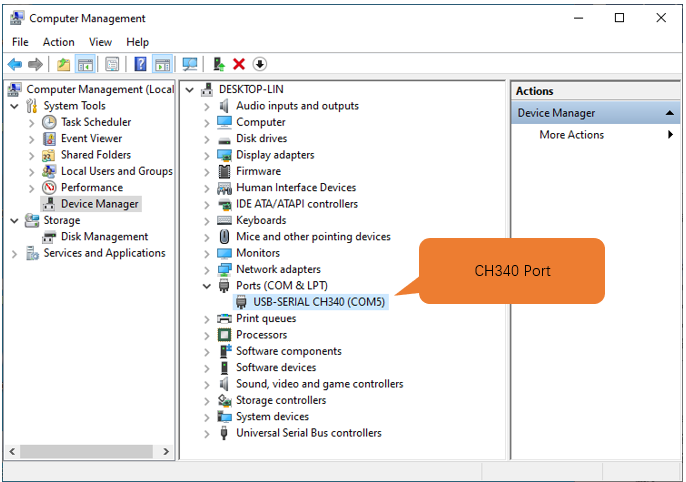Image resolution: width=686 pixels, height=482 pixels.
Task: Expand the More Actions submenu arrow
Action: [x=670, y=135]
